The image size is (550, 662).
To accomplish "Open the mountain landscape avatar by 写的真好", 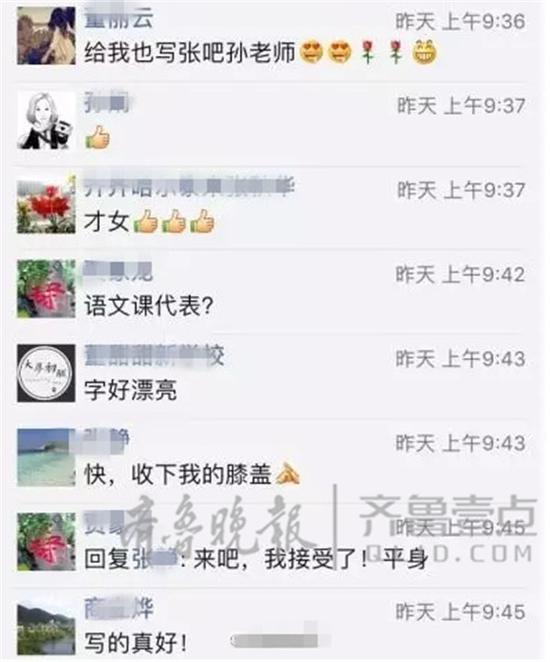I will (46, 627).
